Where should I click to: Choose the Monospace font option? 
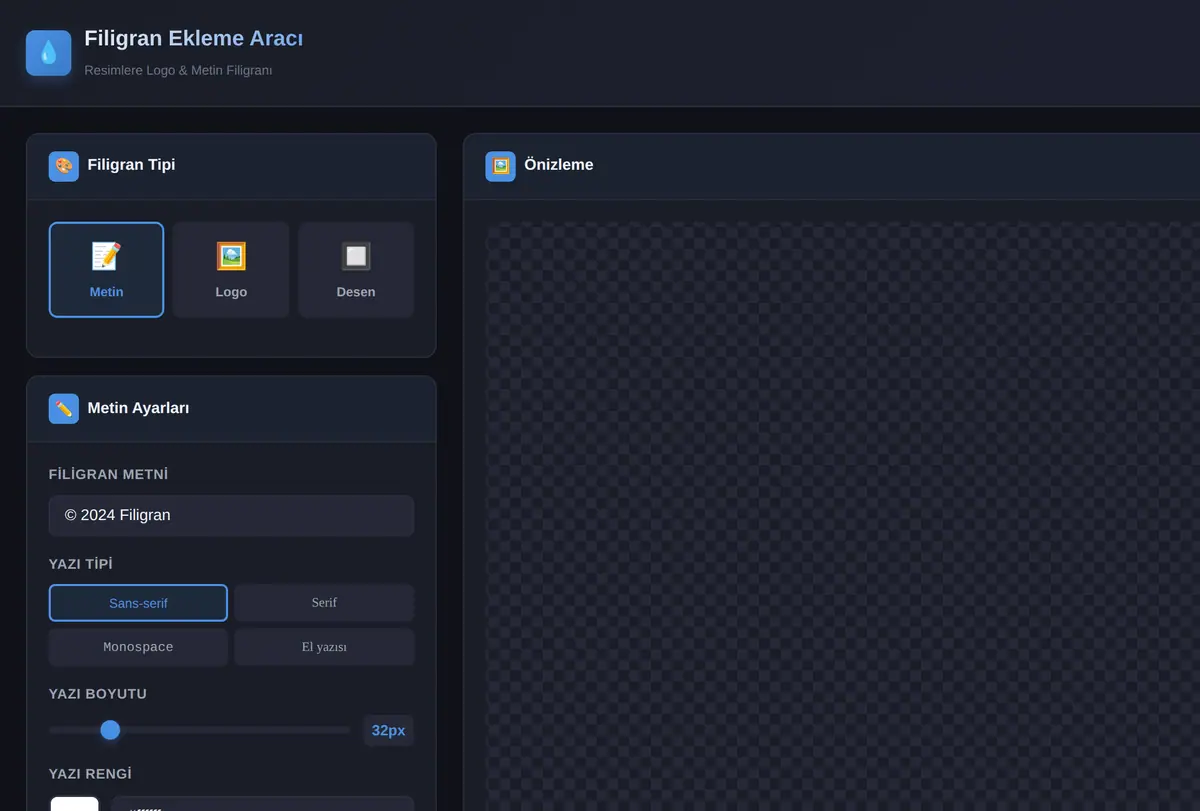[x=138, y=647]
